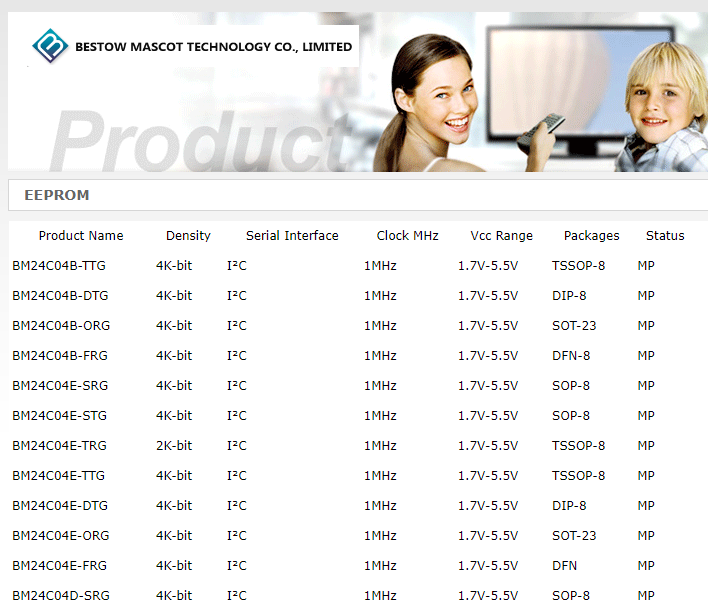Image resolution: width=708 pixels, height=612 pixels.
Task: Open product BM24C04B-TTG
Action: click(58, 266)
